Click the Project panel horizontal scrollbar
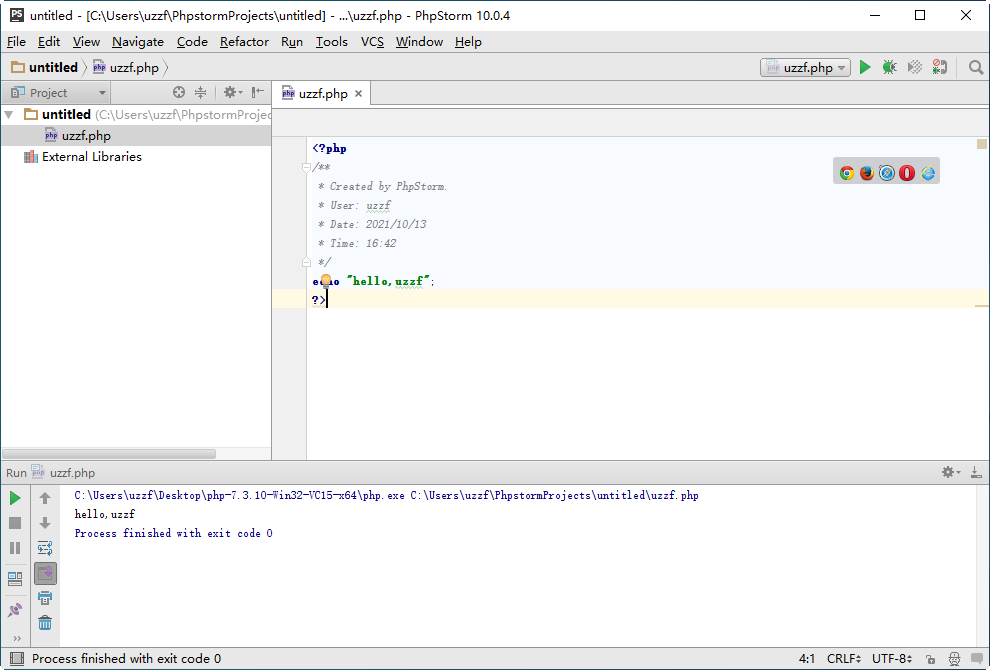 tap(109, 454)
